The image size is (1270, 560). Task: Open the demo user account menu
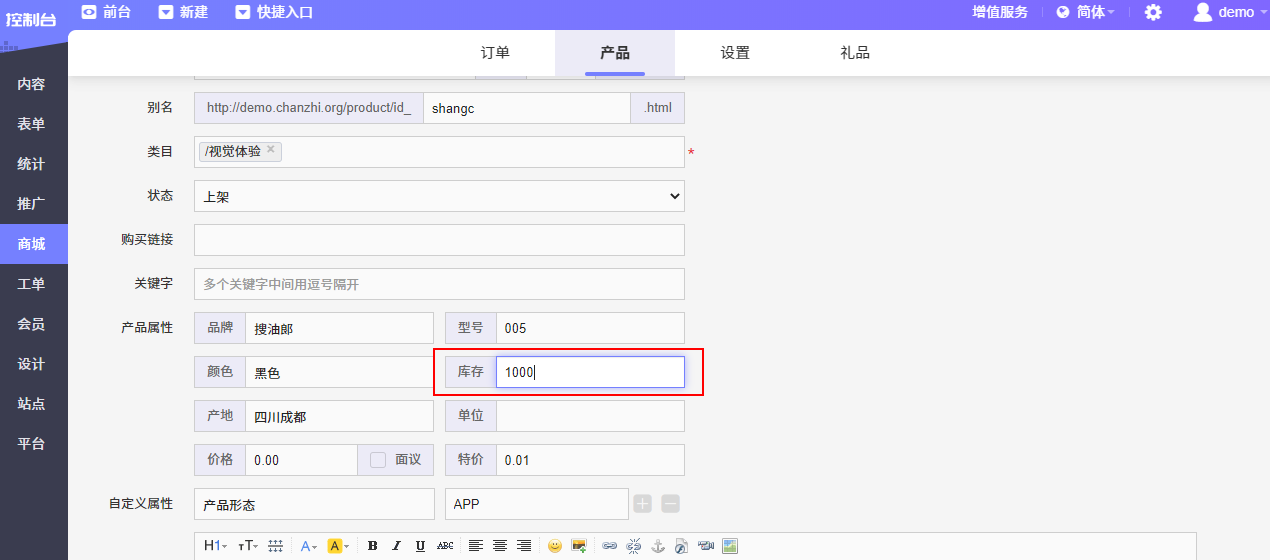(x=1224, y=13)
